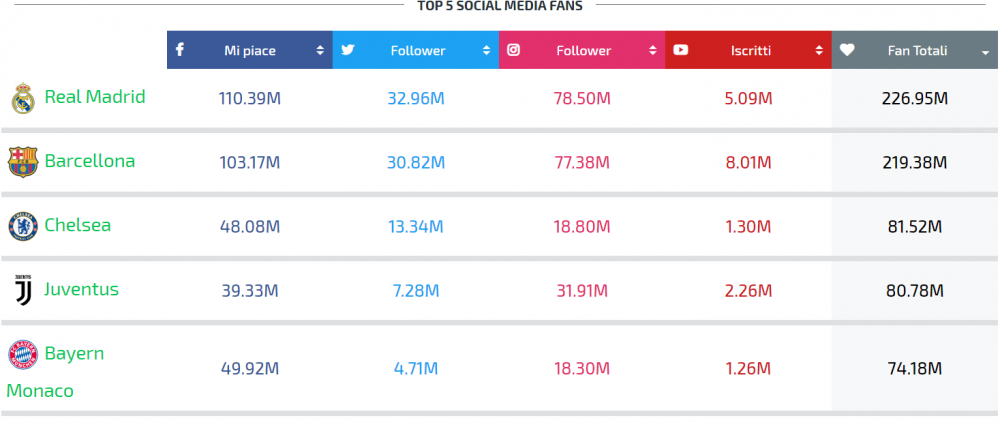Select the Iscritti column header
Screen dimensions: 1000x427
748,50
